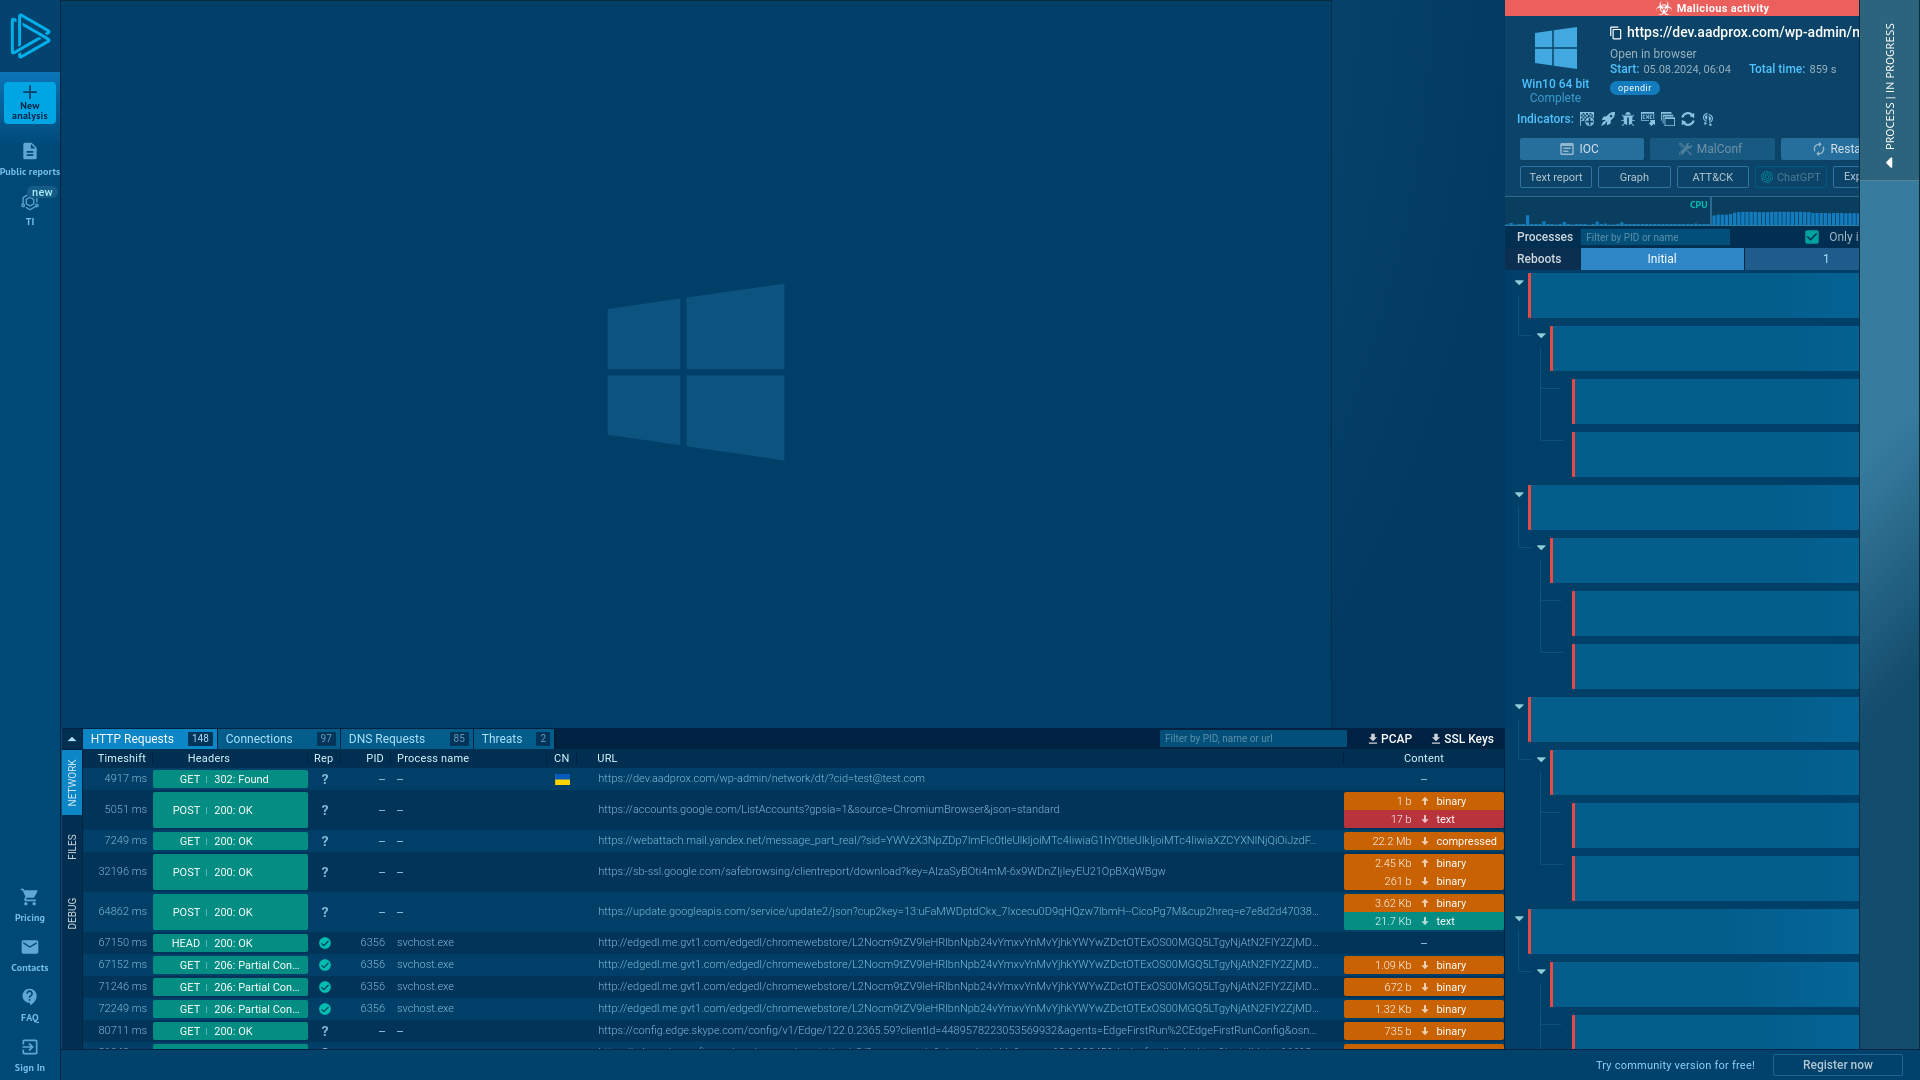The width and height of the screenshot is (1920, 1080).
Task: Open the Threats tab
Action: (514, 739)
